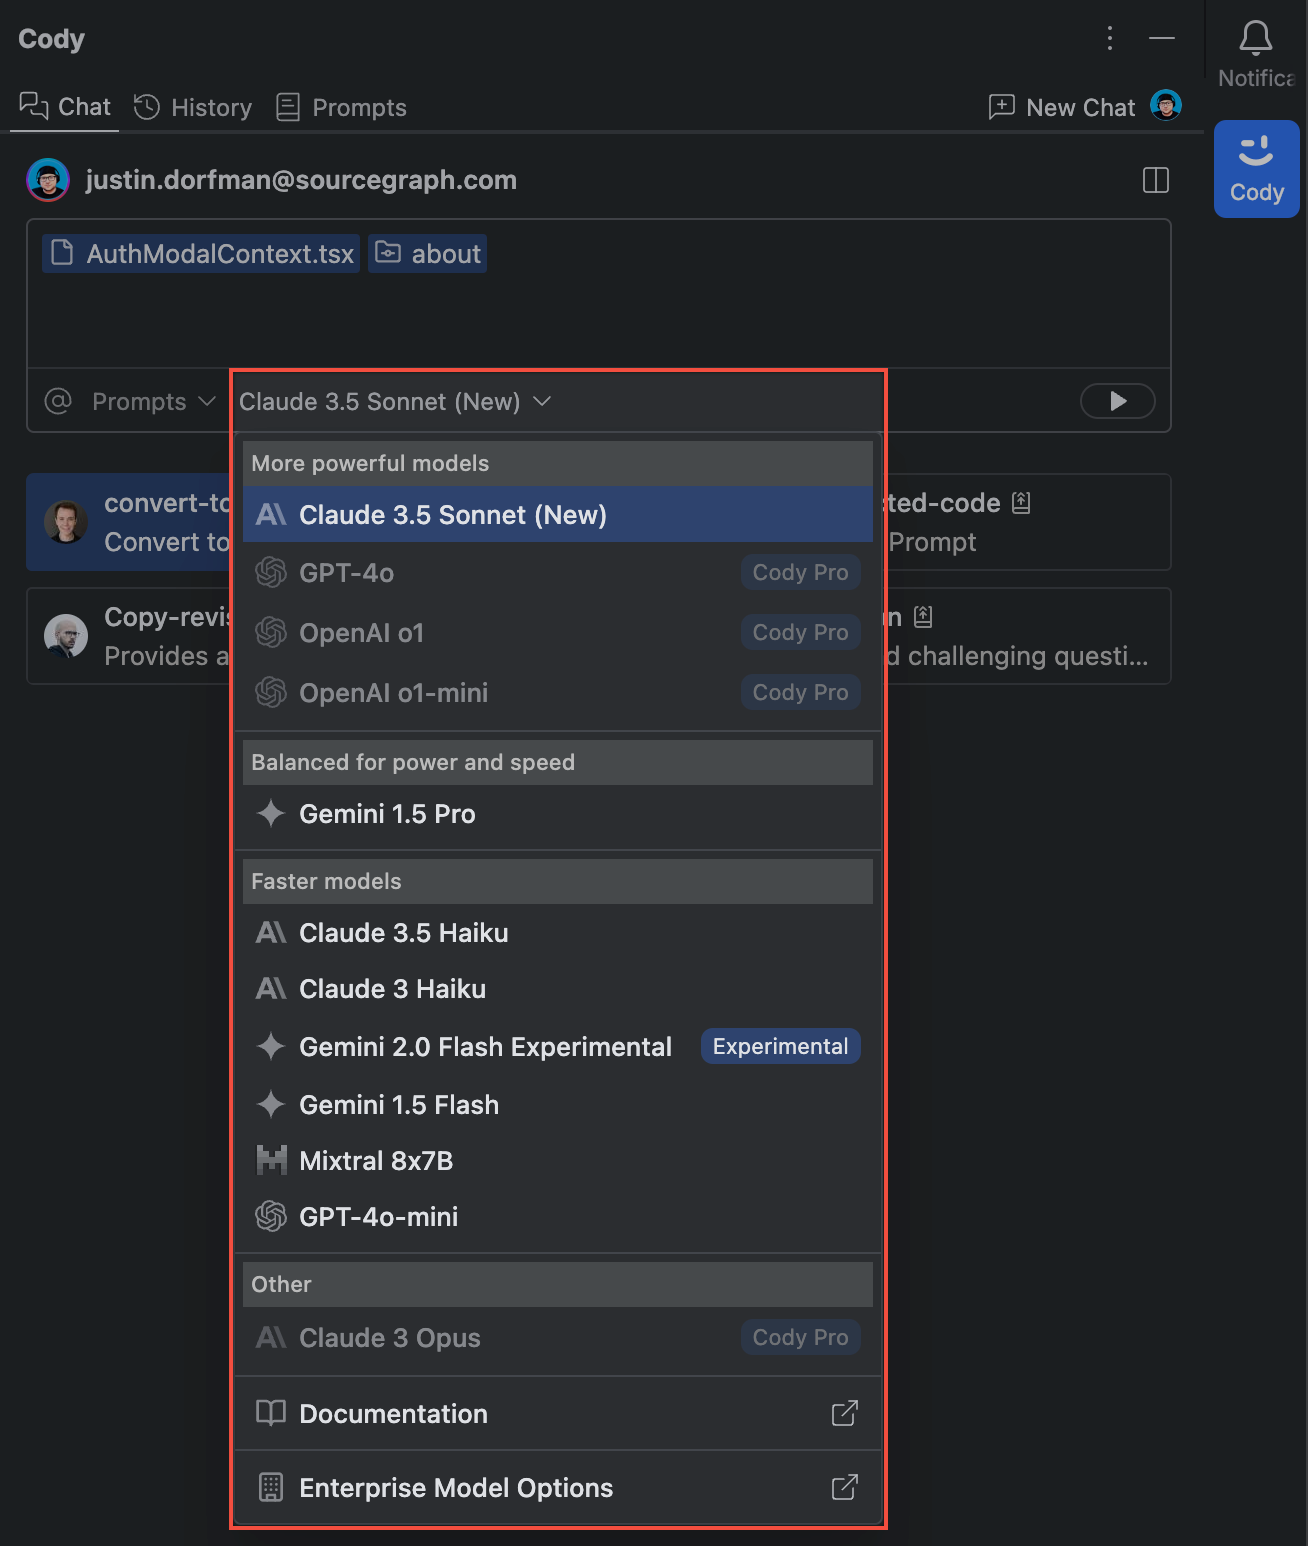This screenshot has width=1308, height=1546.
Task: Click the Anthropic icon for Claude 3.5 Haiku
Action: pyautogui.click(x=271, y=932)
